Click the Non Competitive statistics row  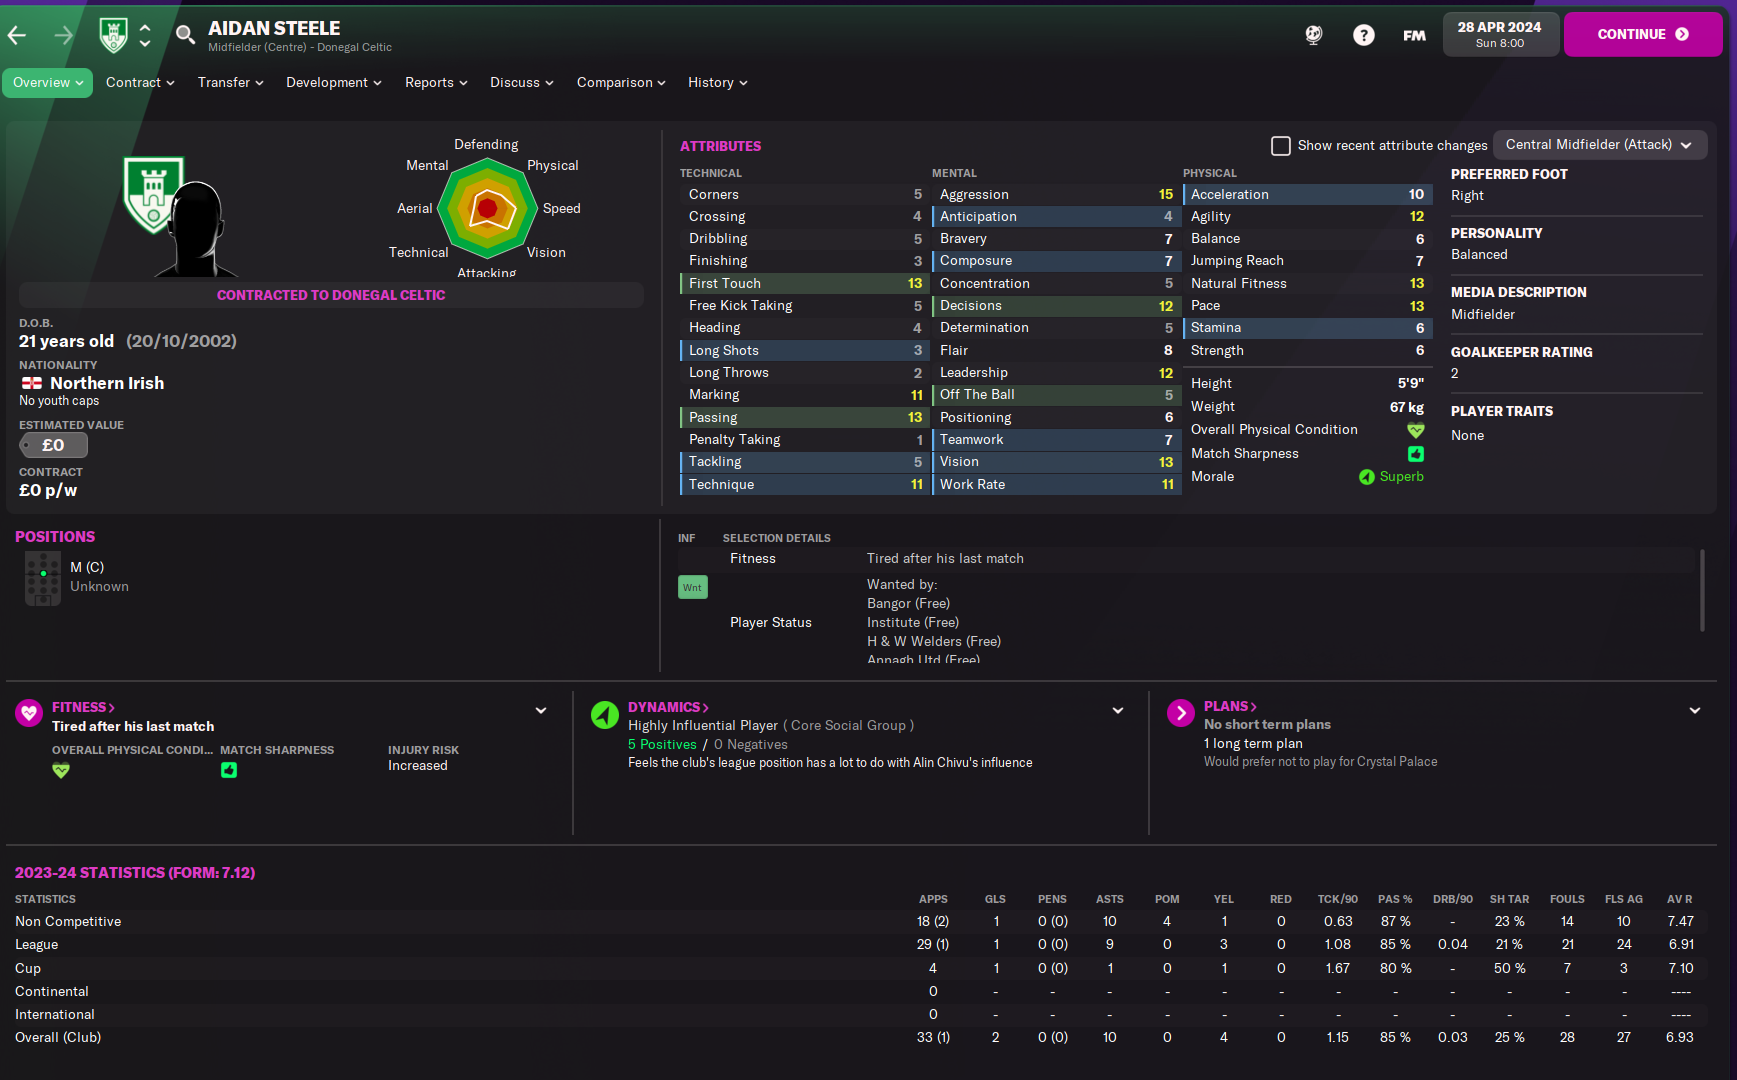[860, 922]
